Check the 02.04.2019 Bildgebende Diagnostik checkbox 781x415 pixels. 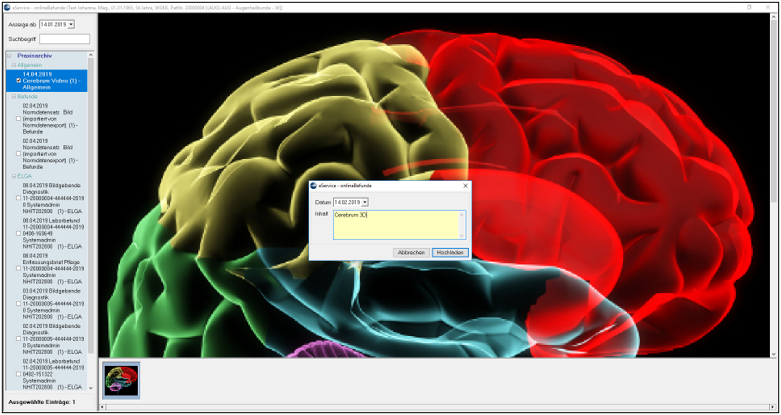tap(18, 338)
